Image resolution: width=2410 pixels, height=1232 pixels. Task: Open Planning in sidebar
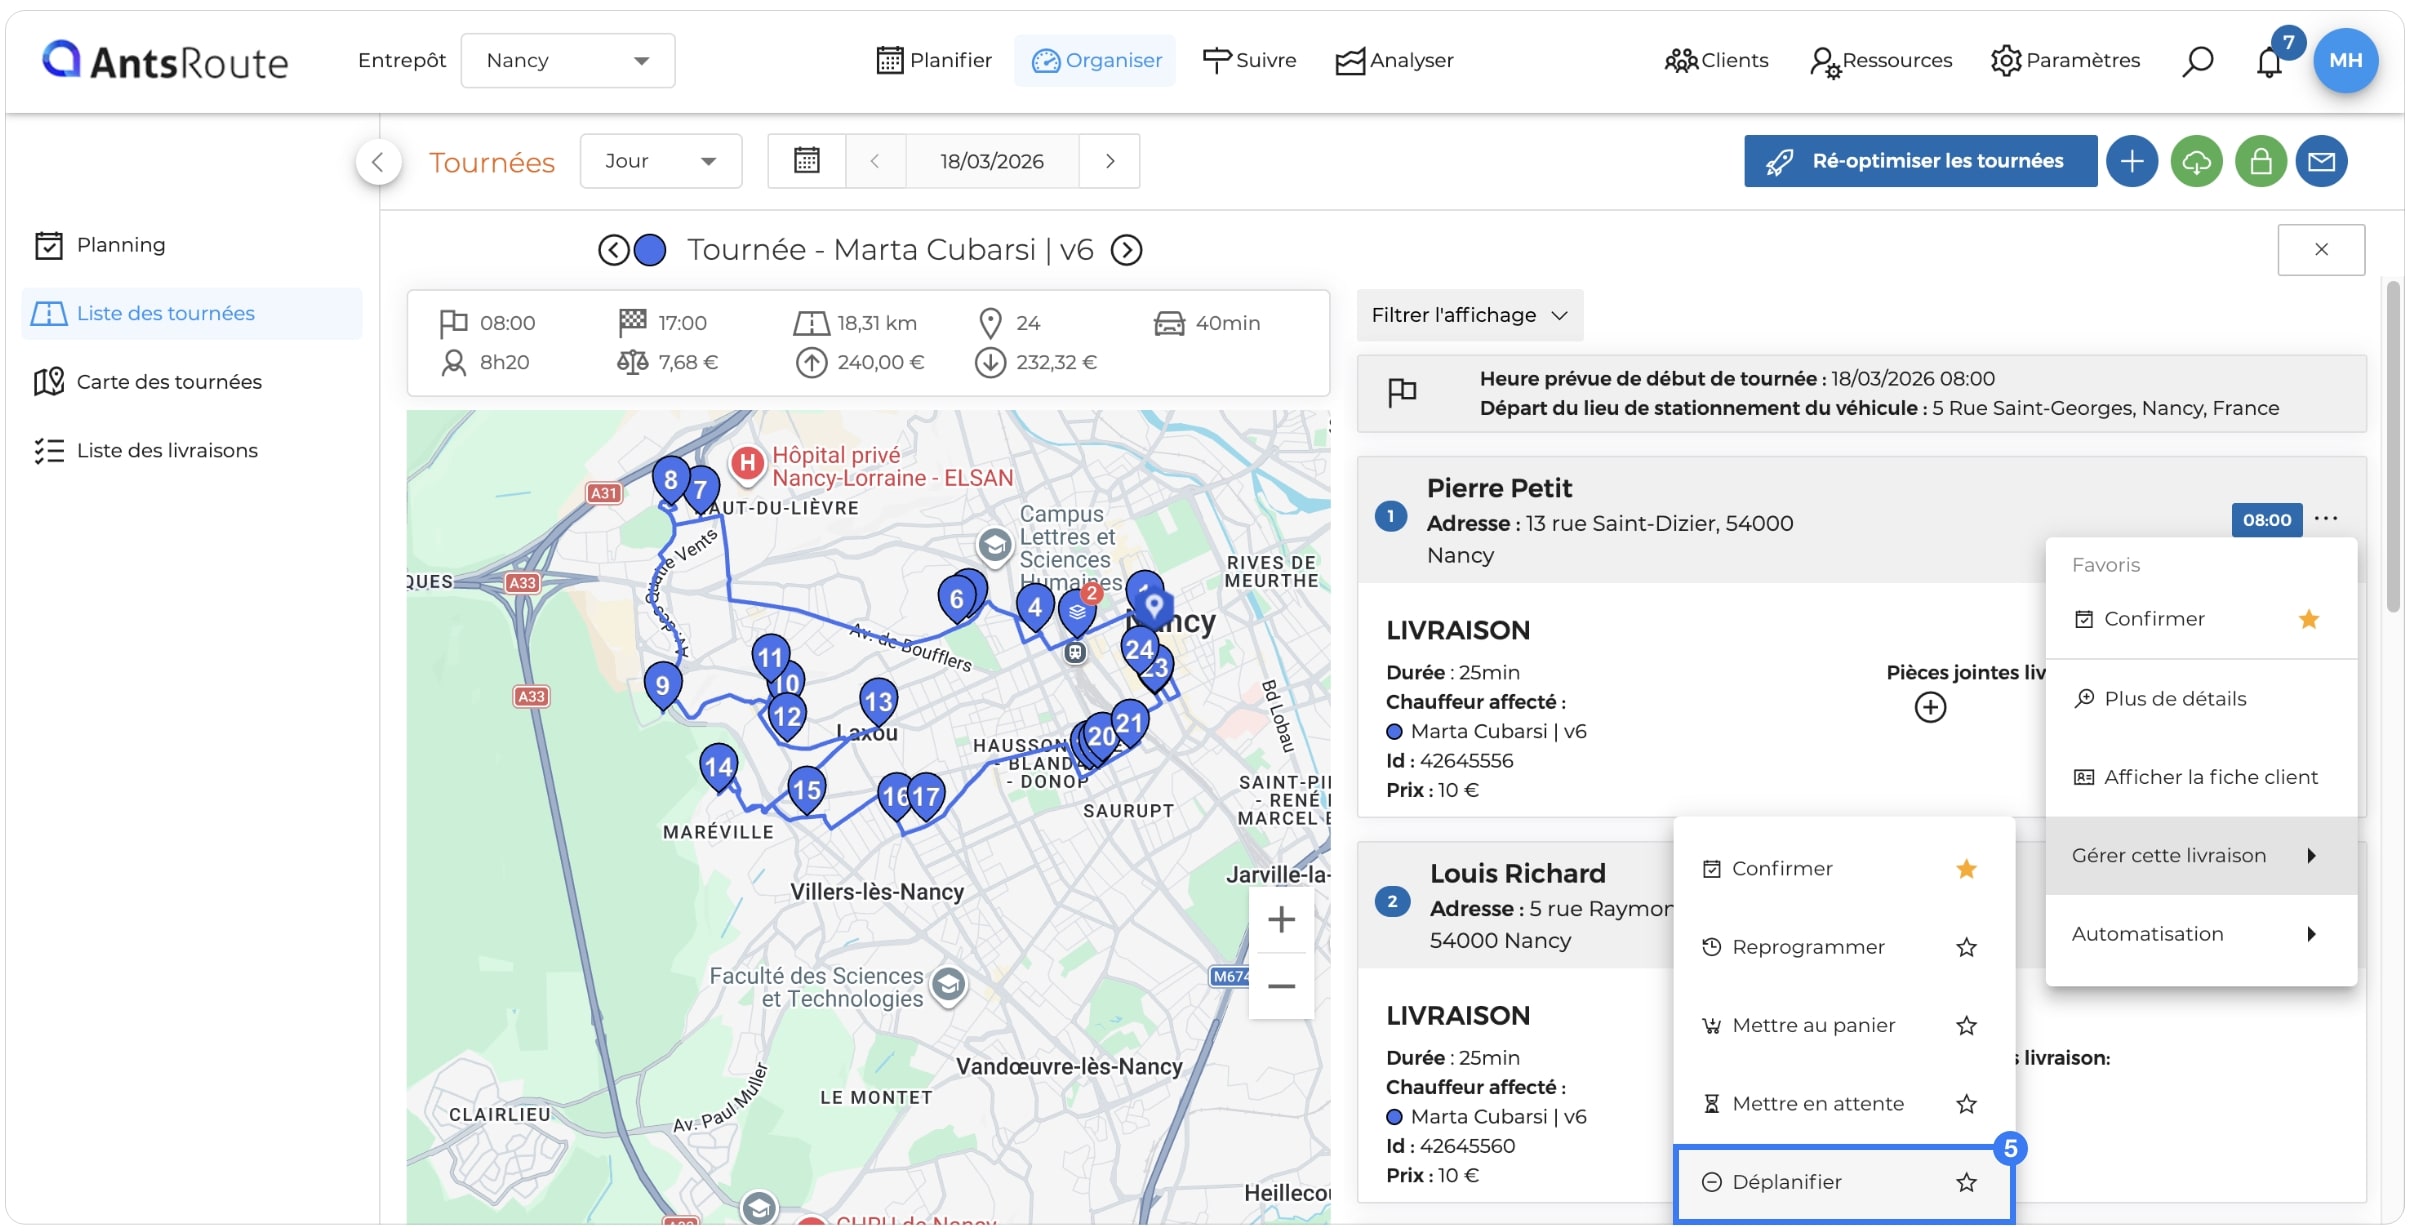pyautogui.click(x=191, y=246)
